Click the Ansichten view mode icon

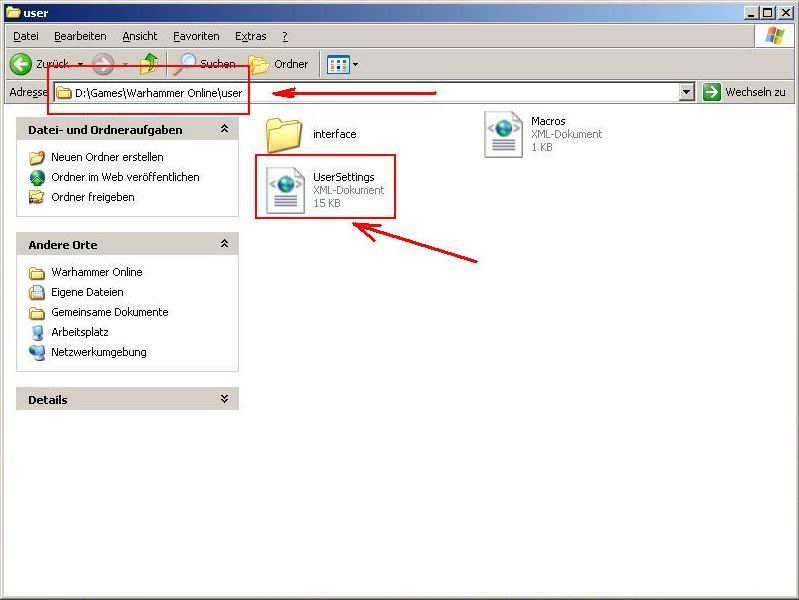point(338,65)
